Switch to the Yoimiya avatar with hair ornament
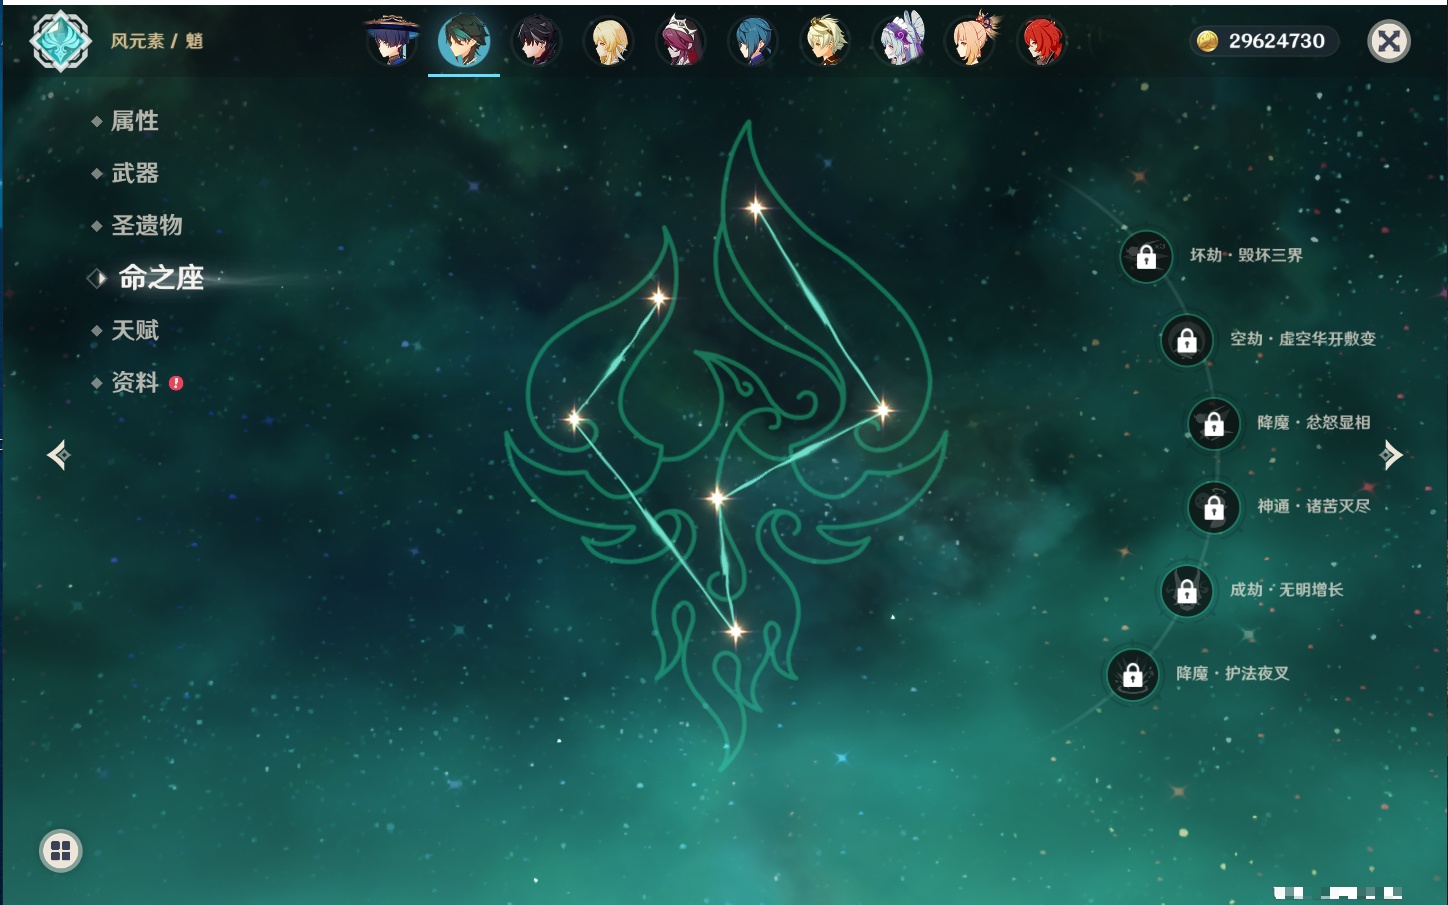This screenshot has height=905, width=1448. click(971, 41)
